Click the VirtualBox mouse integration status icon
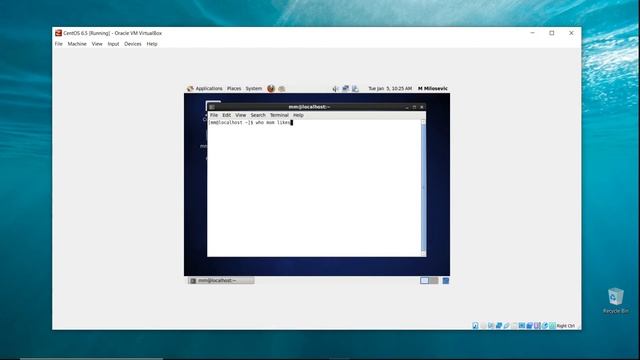This screenshot has height=360, width=640. tap(545, 326)
